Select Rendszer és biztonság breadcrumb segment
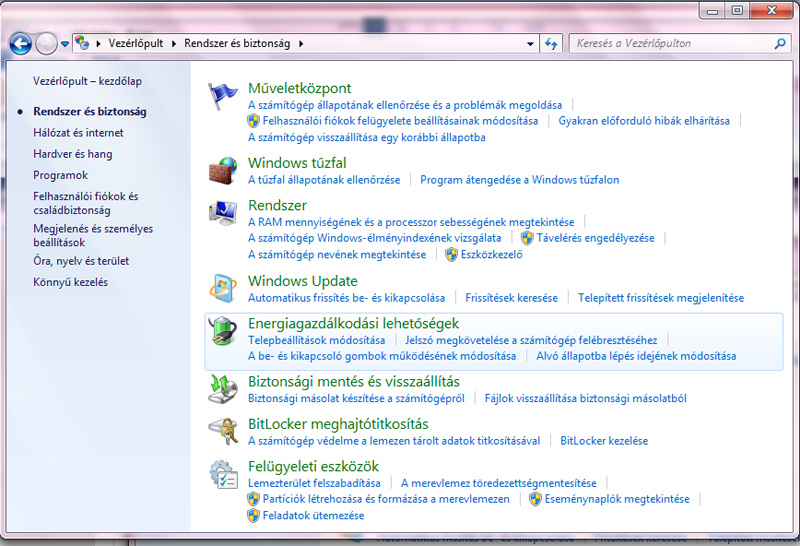Viewport: 800px width, 546px height. click(237, 43)
